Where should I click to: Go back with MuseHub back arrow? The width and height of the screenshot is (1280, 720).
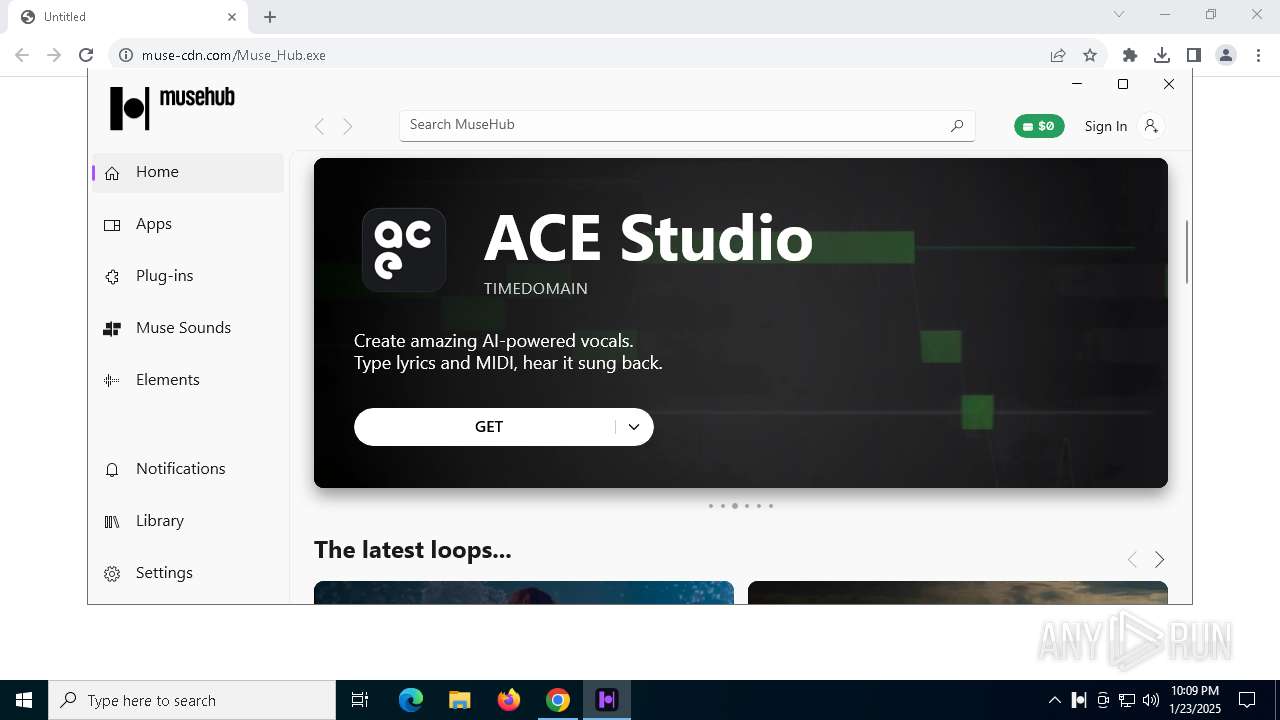319,126
